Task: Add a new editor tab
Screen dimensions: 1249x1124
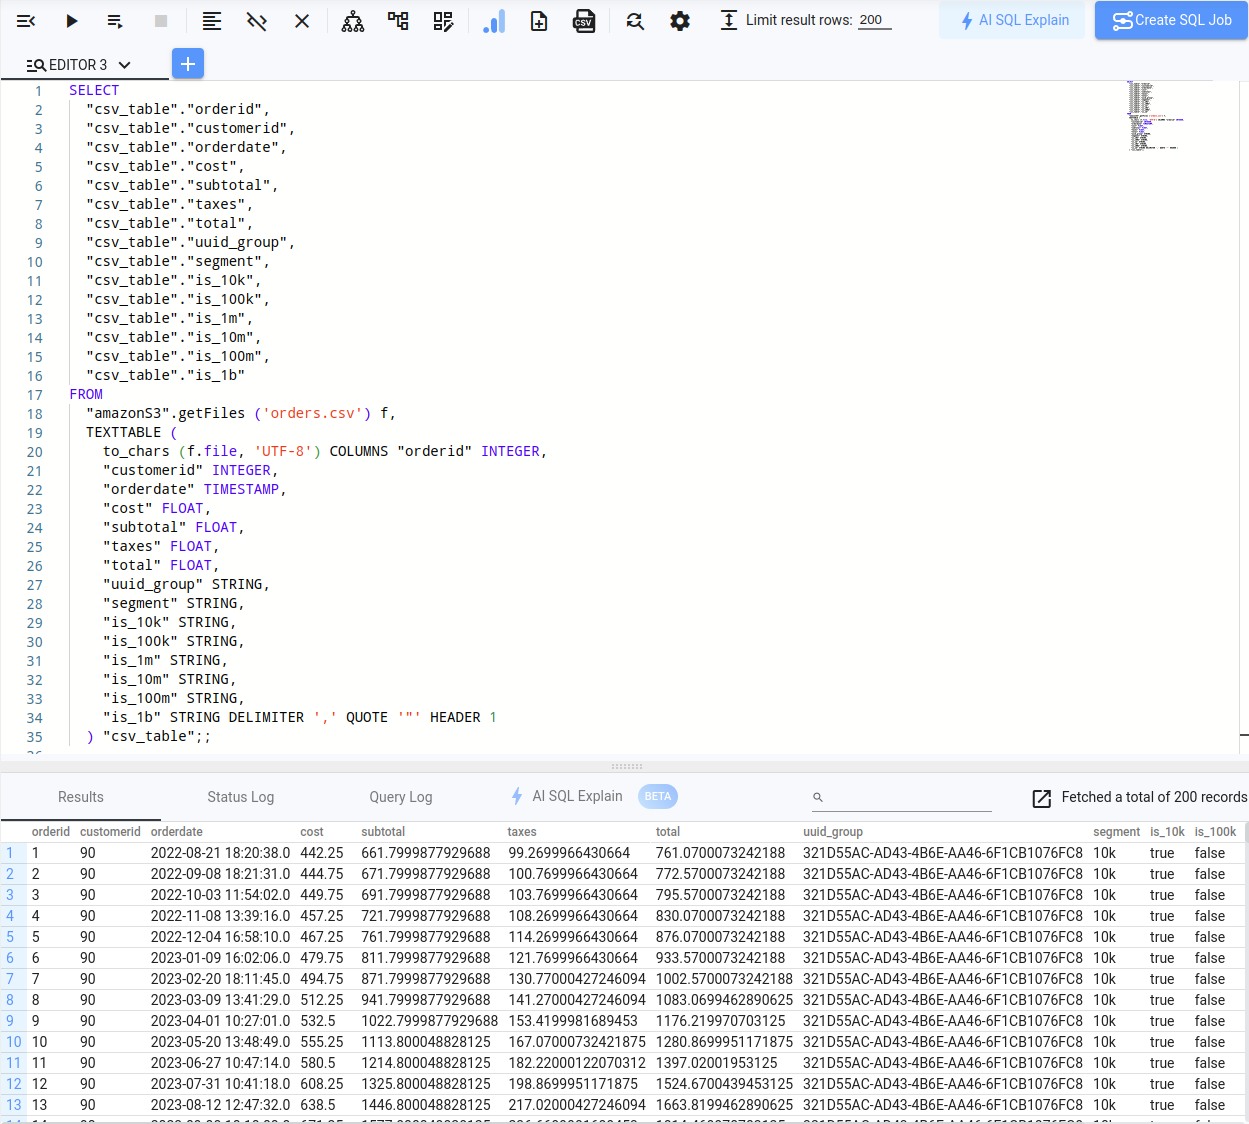Action: point(188,64)
